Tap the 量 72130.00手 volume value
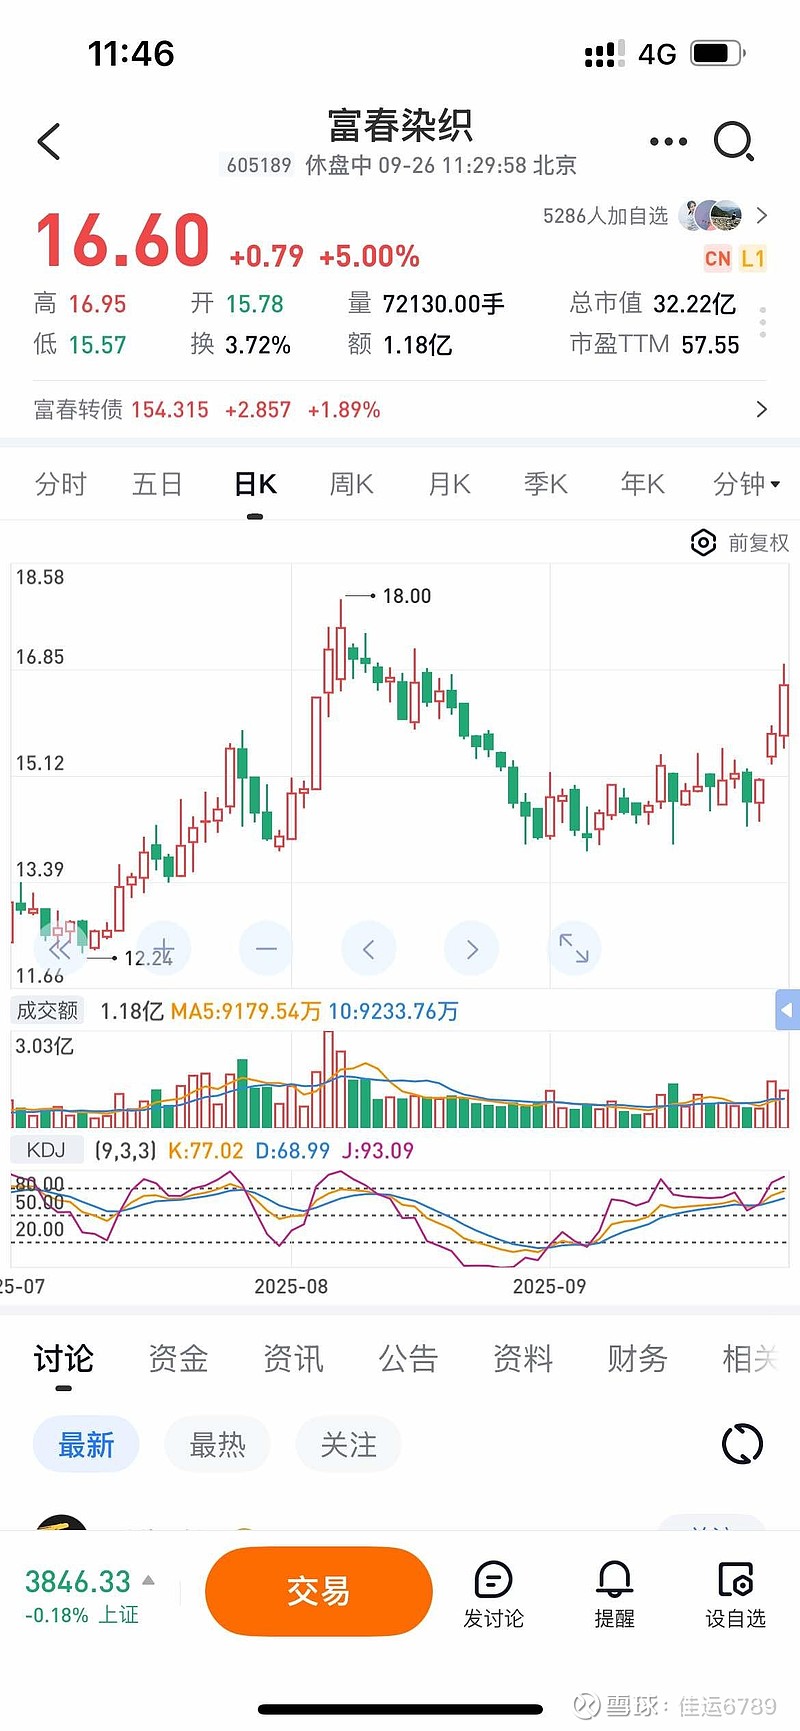The image size is (800, 1731). click(426, 303)
